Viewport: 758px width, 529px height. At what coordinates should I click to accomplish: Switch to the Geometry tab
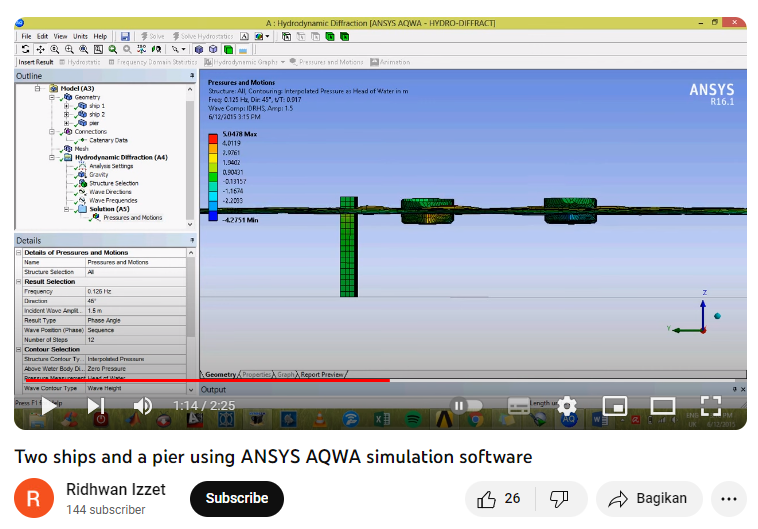point(220,374)
